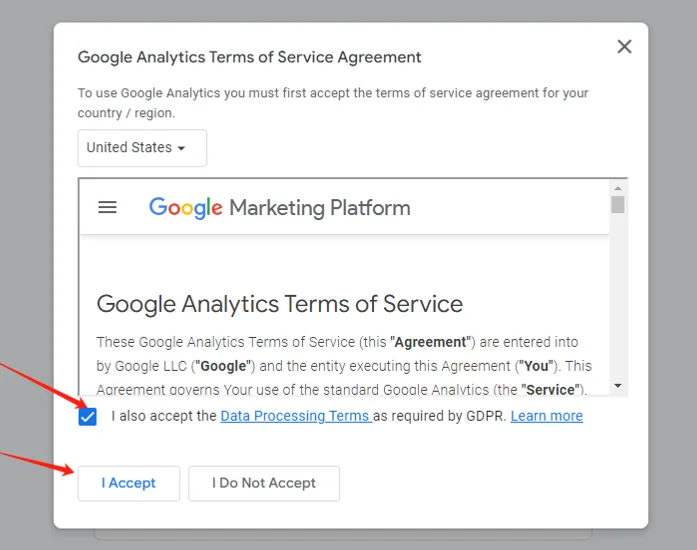Open the Data Processing Terms link
697x550 pixels.
pos(296,416)
